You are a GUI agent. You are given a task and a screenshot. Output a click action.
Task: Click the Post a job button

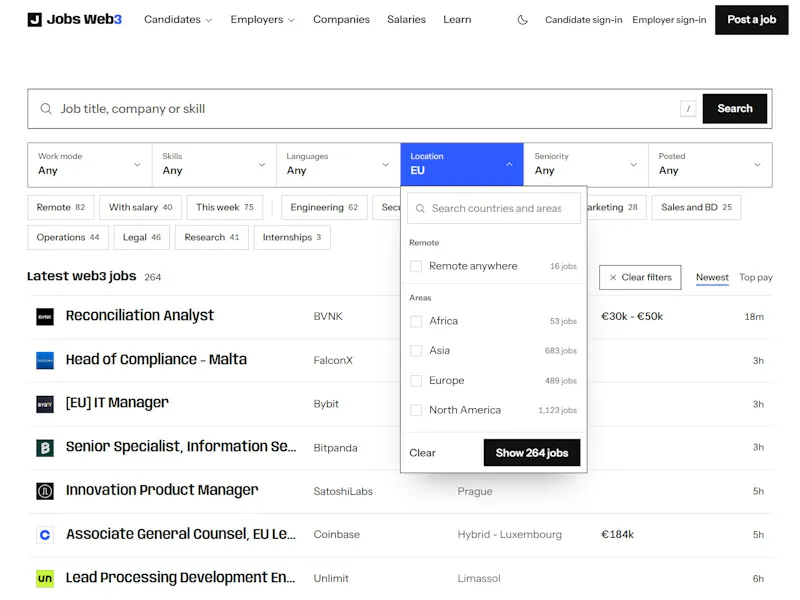[x=752, y=20]
